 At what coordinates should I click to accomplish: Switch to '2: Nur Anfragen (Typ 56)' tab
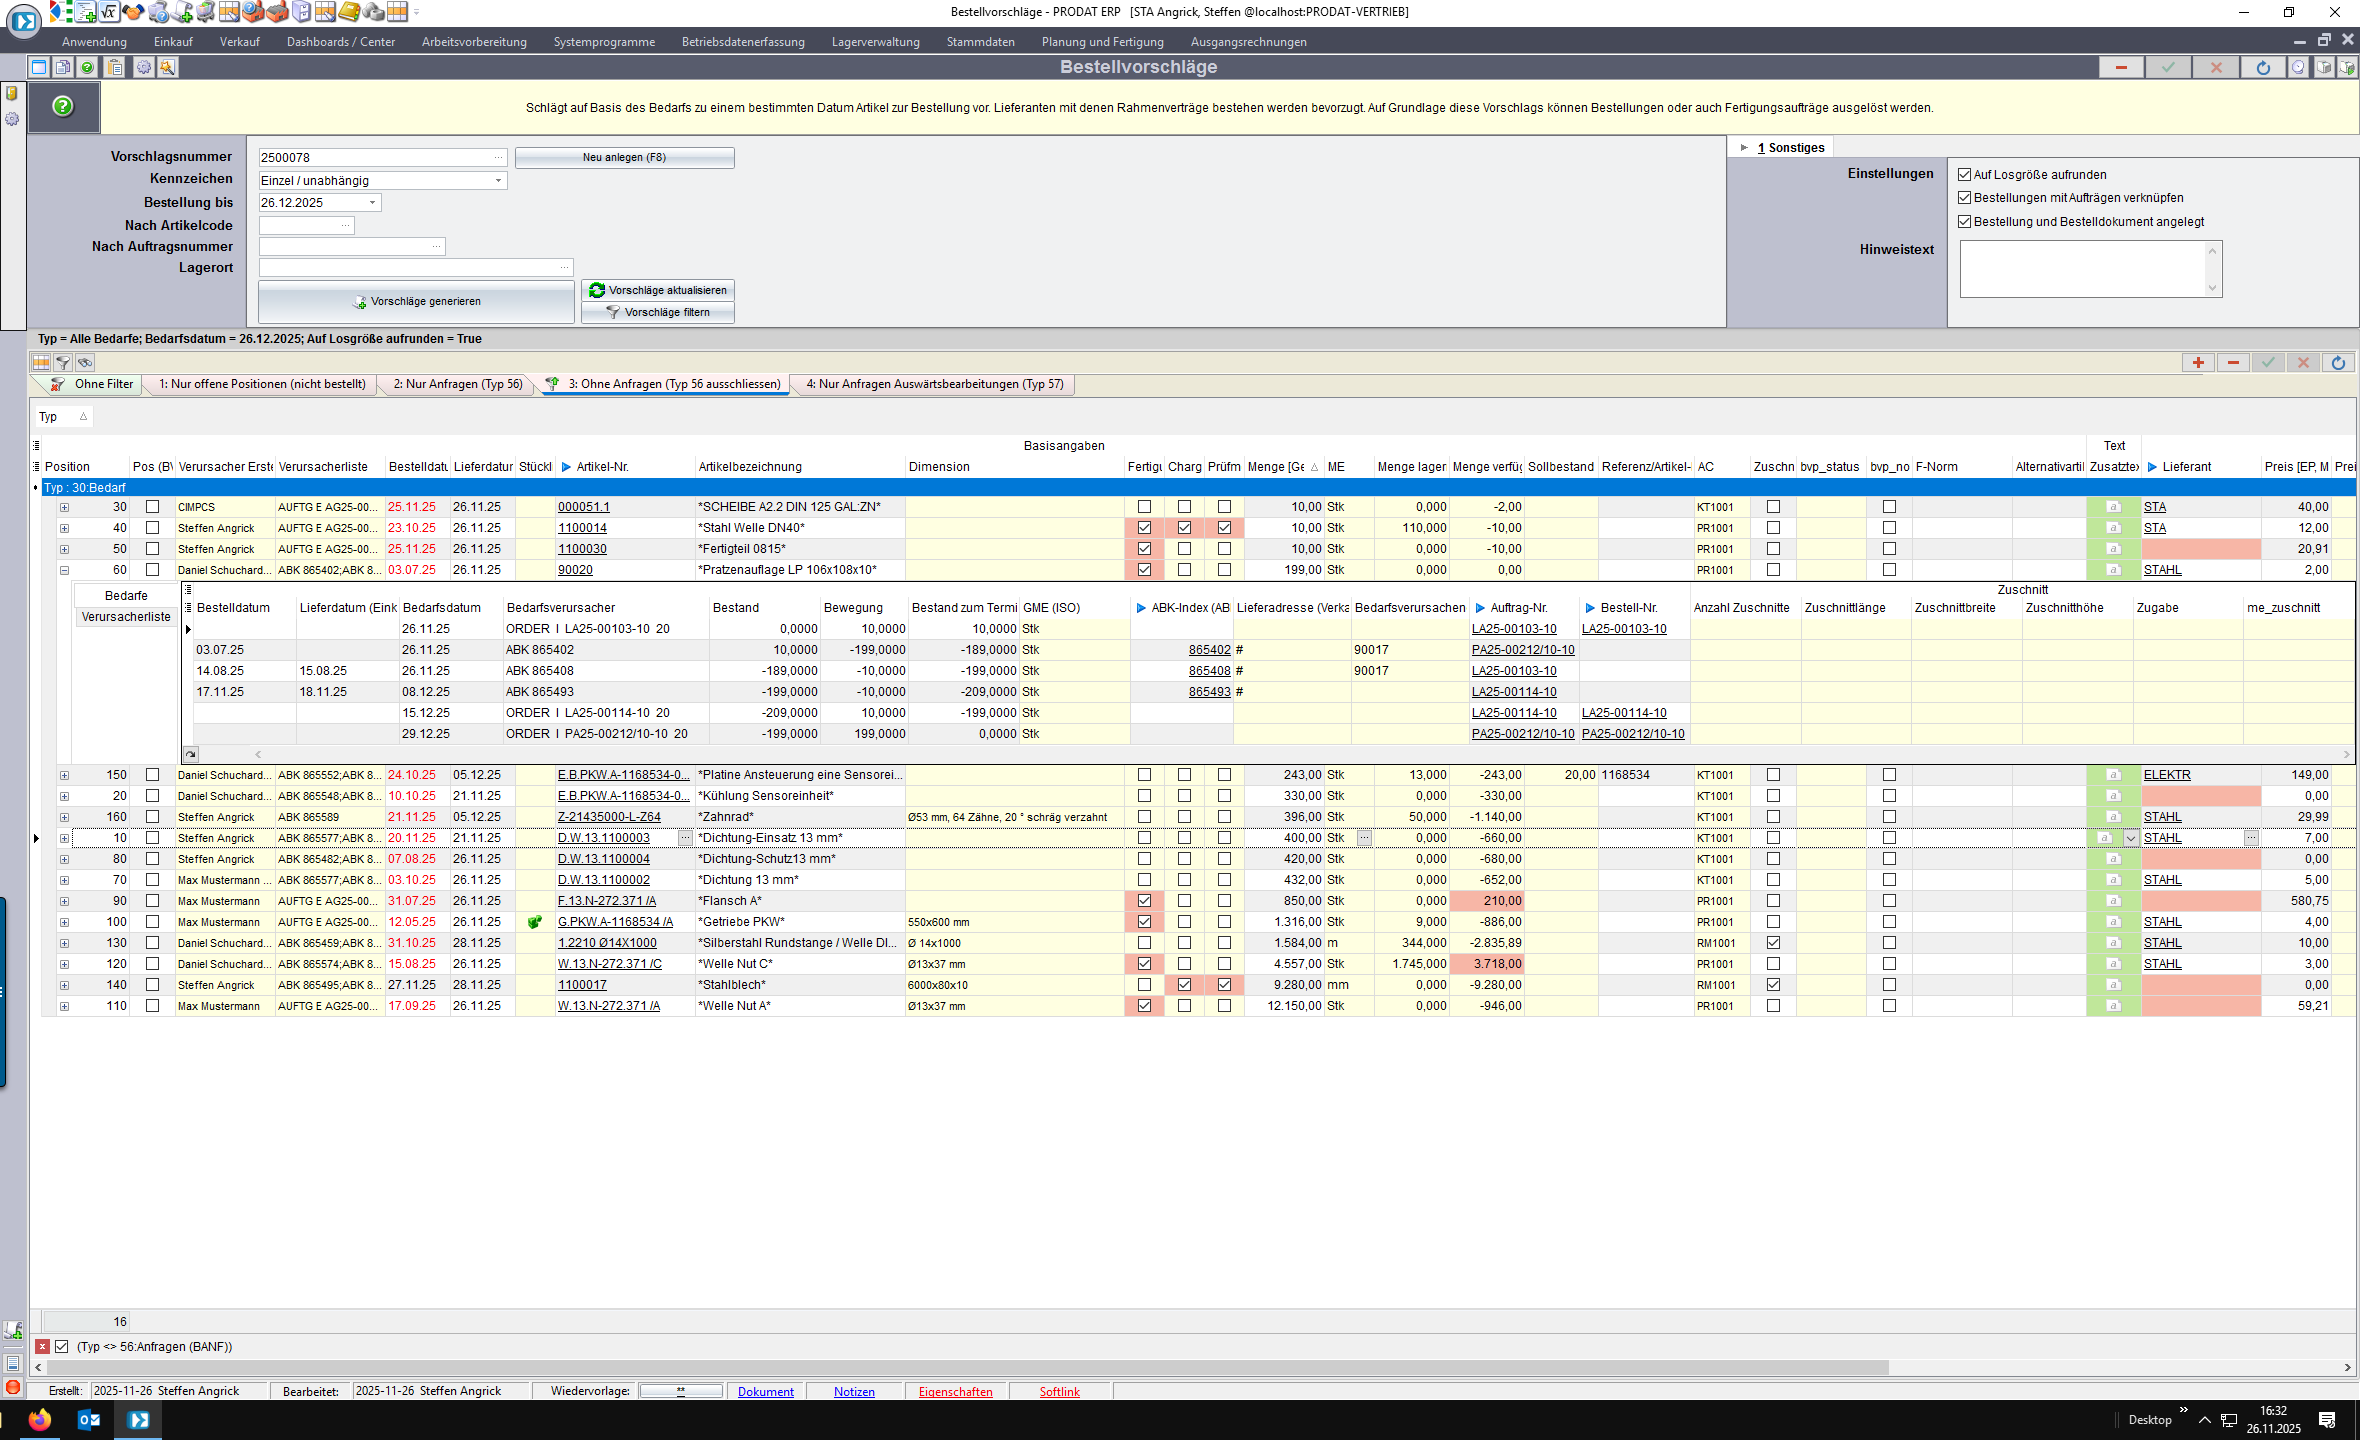point(458,384)
